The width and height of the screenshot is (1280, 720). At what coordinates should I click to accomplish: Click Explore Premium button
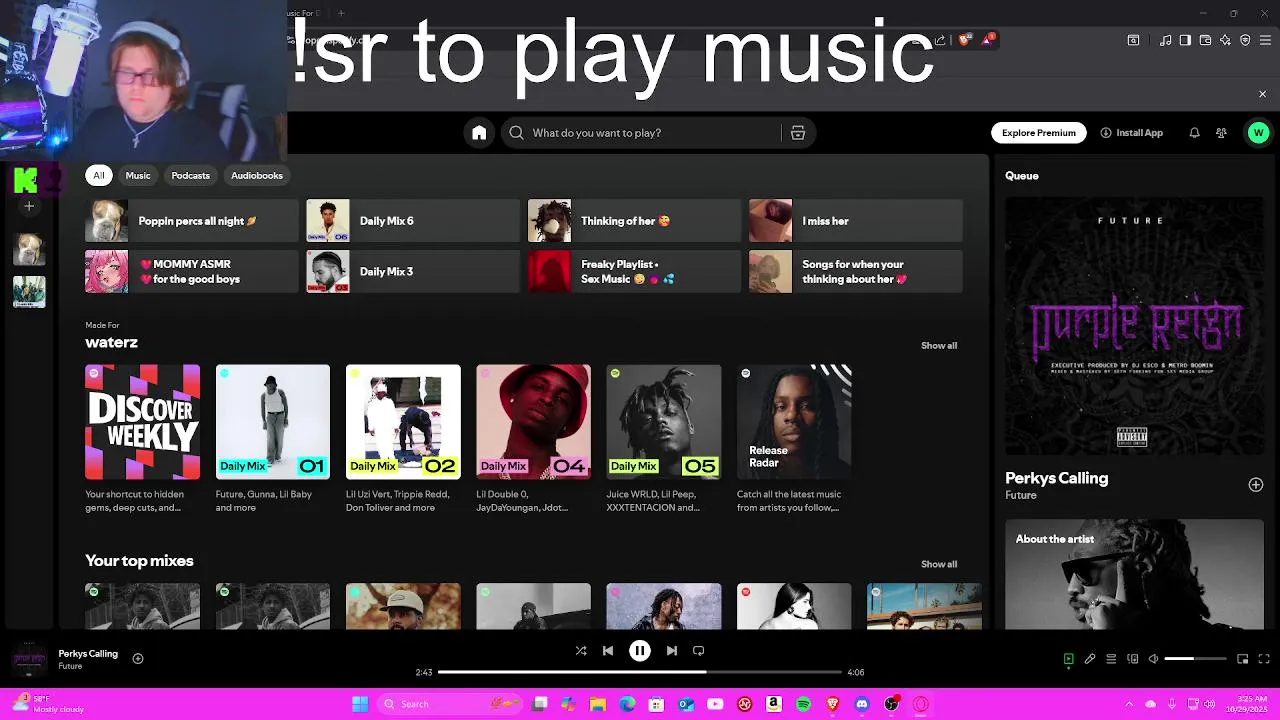(x=1039, y=133)
